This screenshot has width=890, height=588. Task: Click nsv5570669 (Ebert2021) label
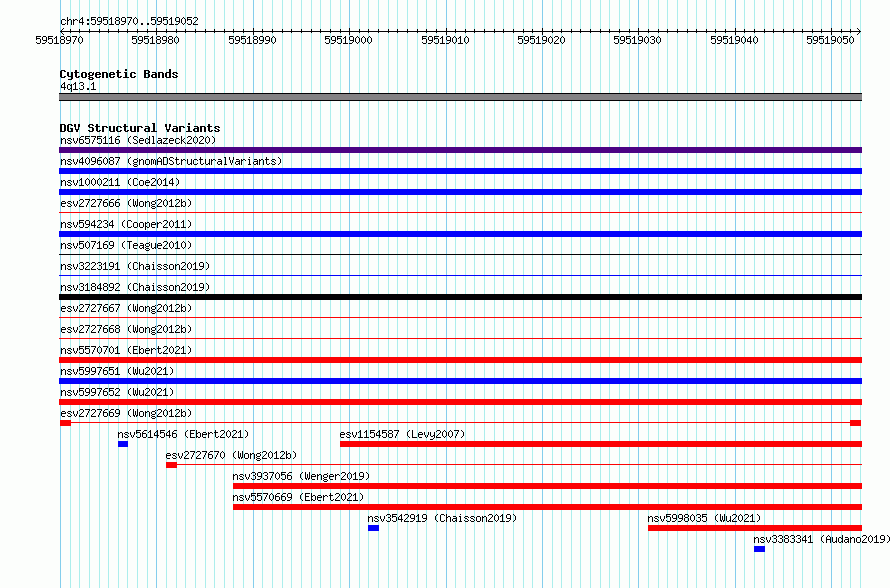coord(299,497)
